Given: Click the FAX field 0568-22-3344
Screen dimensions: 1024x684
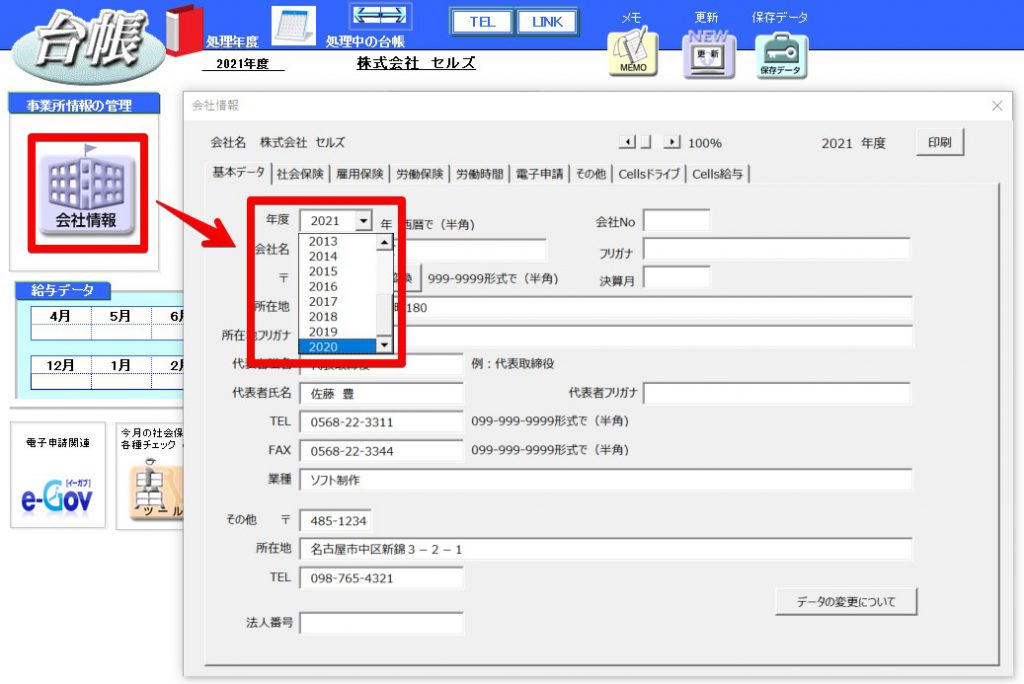Looking at the screenshot, I should (381, 451).
